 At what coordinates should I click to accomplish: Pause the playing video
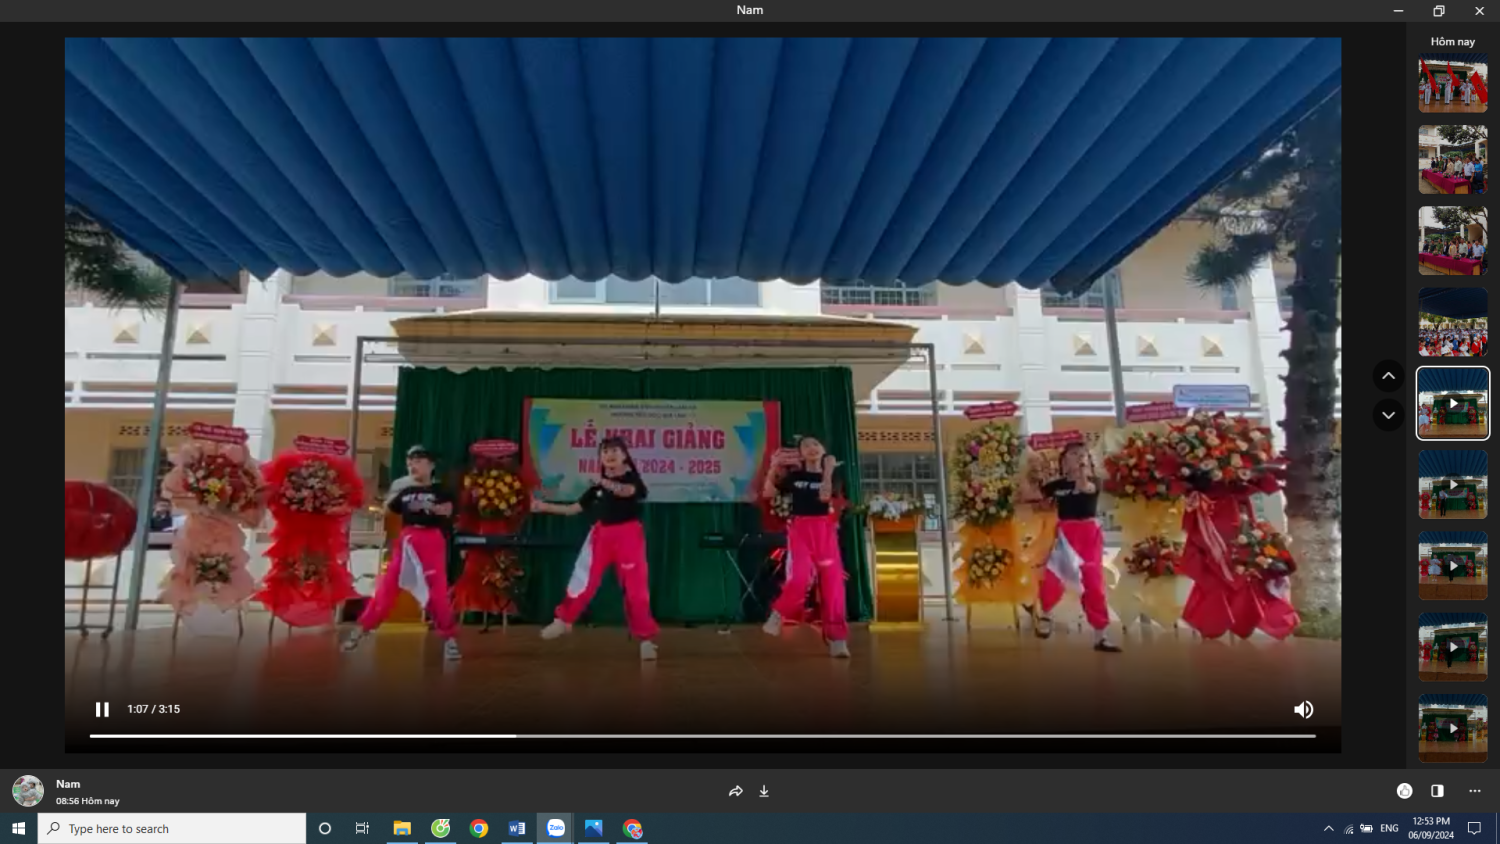point(102,709)
